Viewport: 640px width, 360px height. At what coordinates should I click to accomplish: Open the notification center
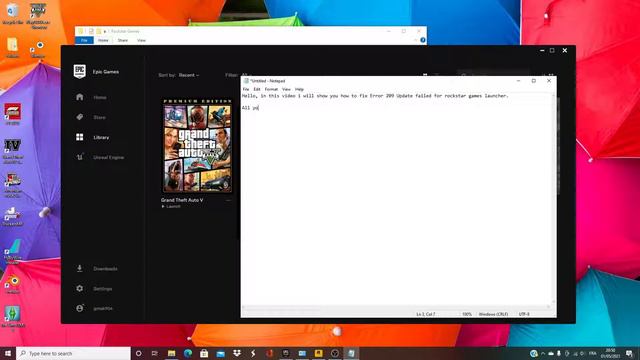630,353
